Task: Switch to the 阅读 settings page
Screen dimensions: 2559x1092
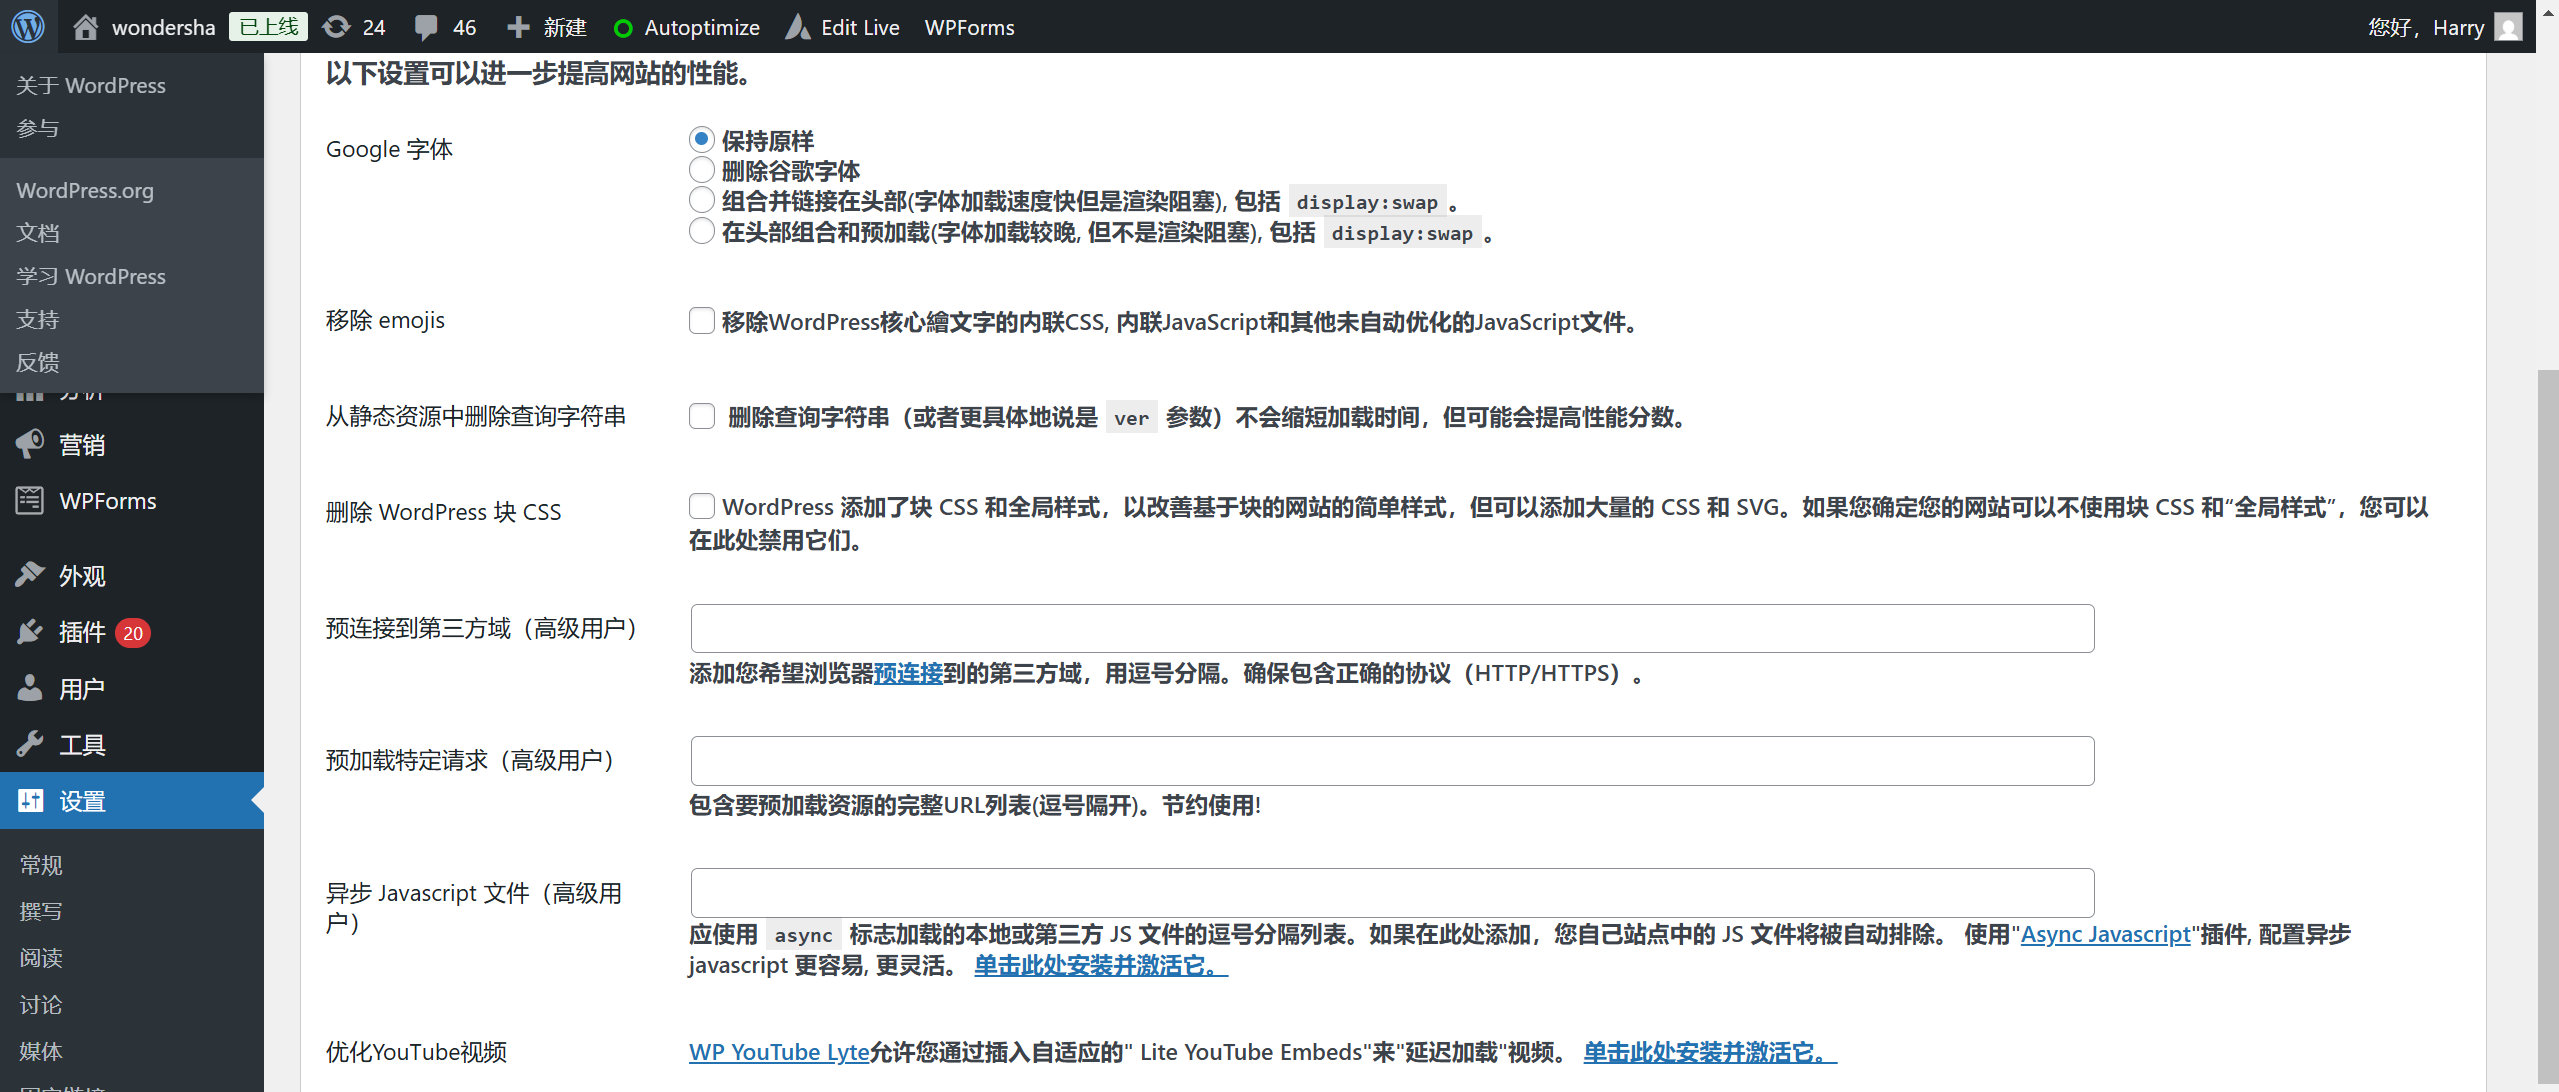Action: [42, 958]
